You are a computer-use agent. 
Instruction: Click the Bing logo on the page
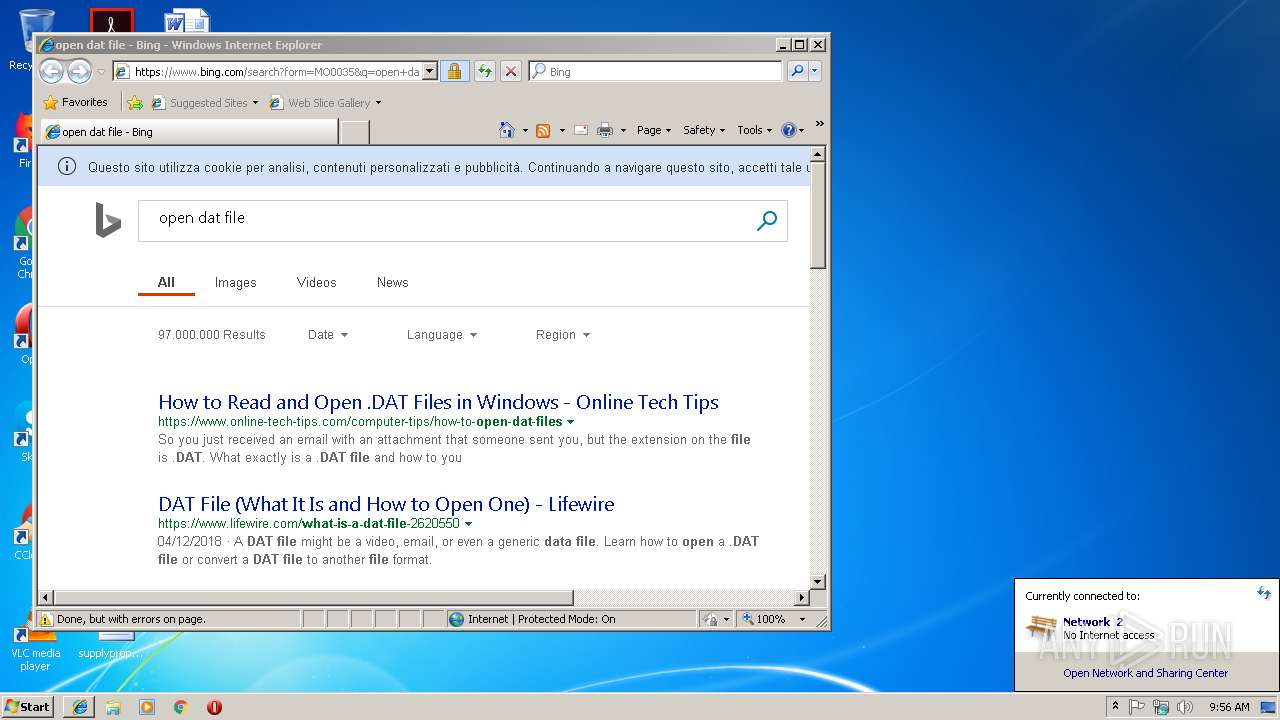coord(108,220)
